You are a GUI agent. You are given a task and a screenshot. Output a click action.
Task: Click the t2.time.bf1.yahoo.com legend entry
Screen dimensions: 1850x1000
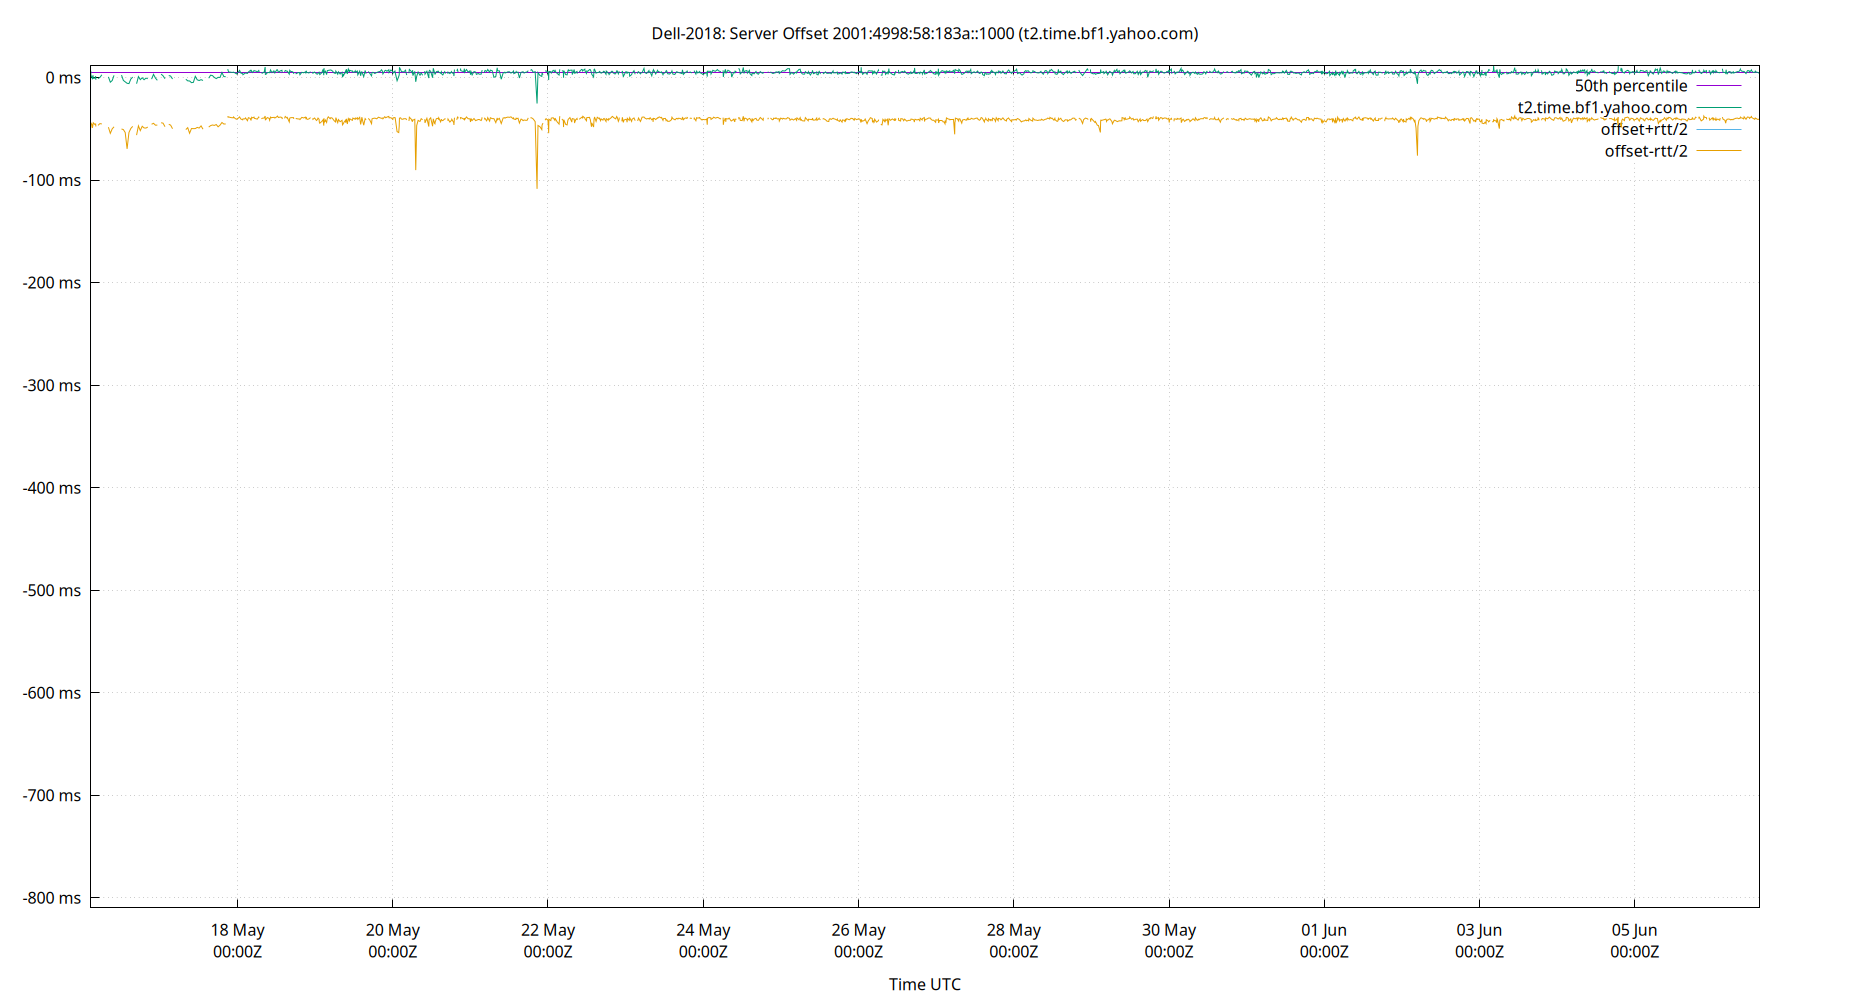tap(1600, 107)
